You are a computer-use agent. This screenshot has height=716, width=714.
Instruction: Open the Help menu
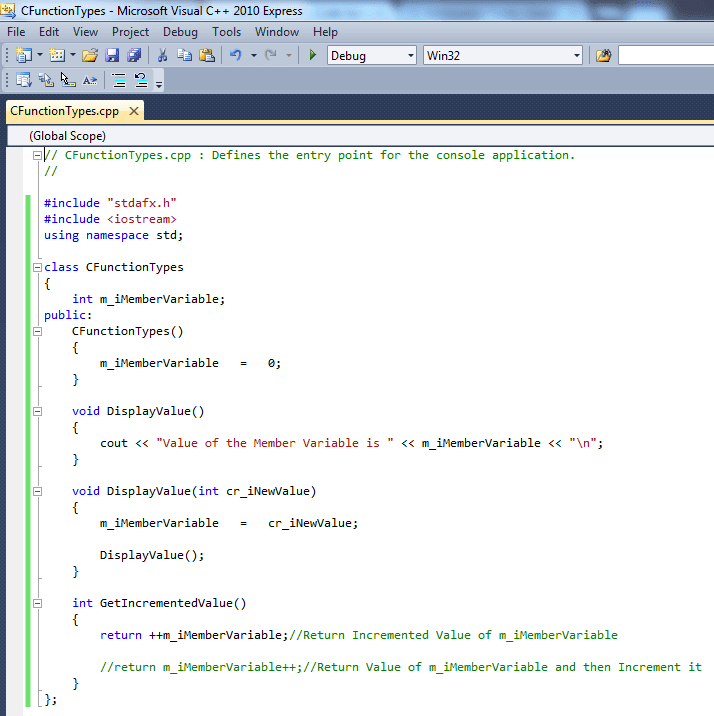(x=326, y=32)
